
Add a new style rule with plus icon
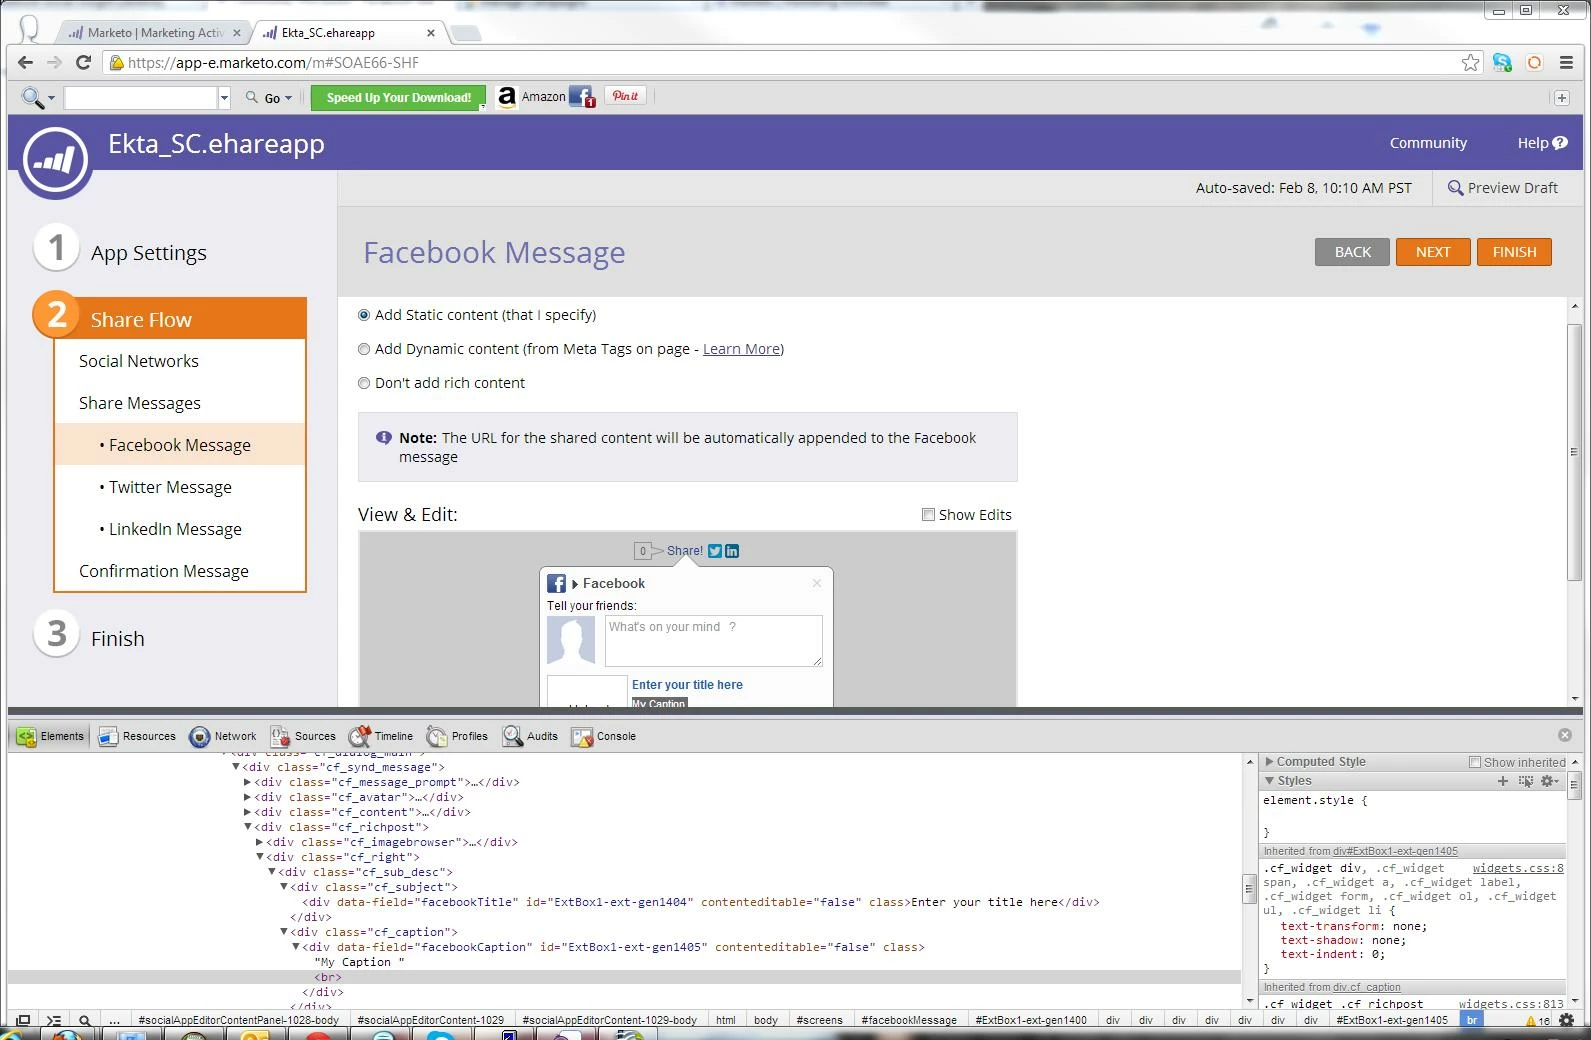coord(1502,781)
